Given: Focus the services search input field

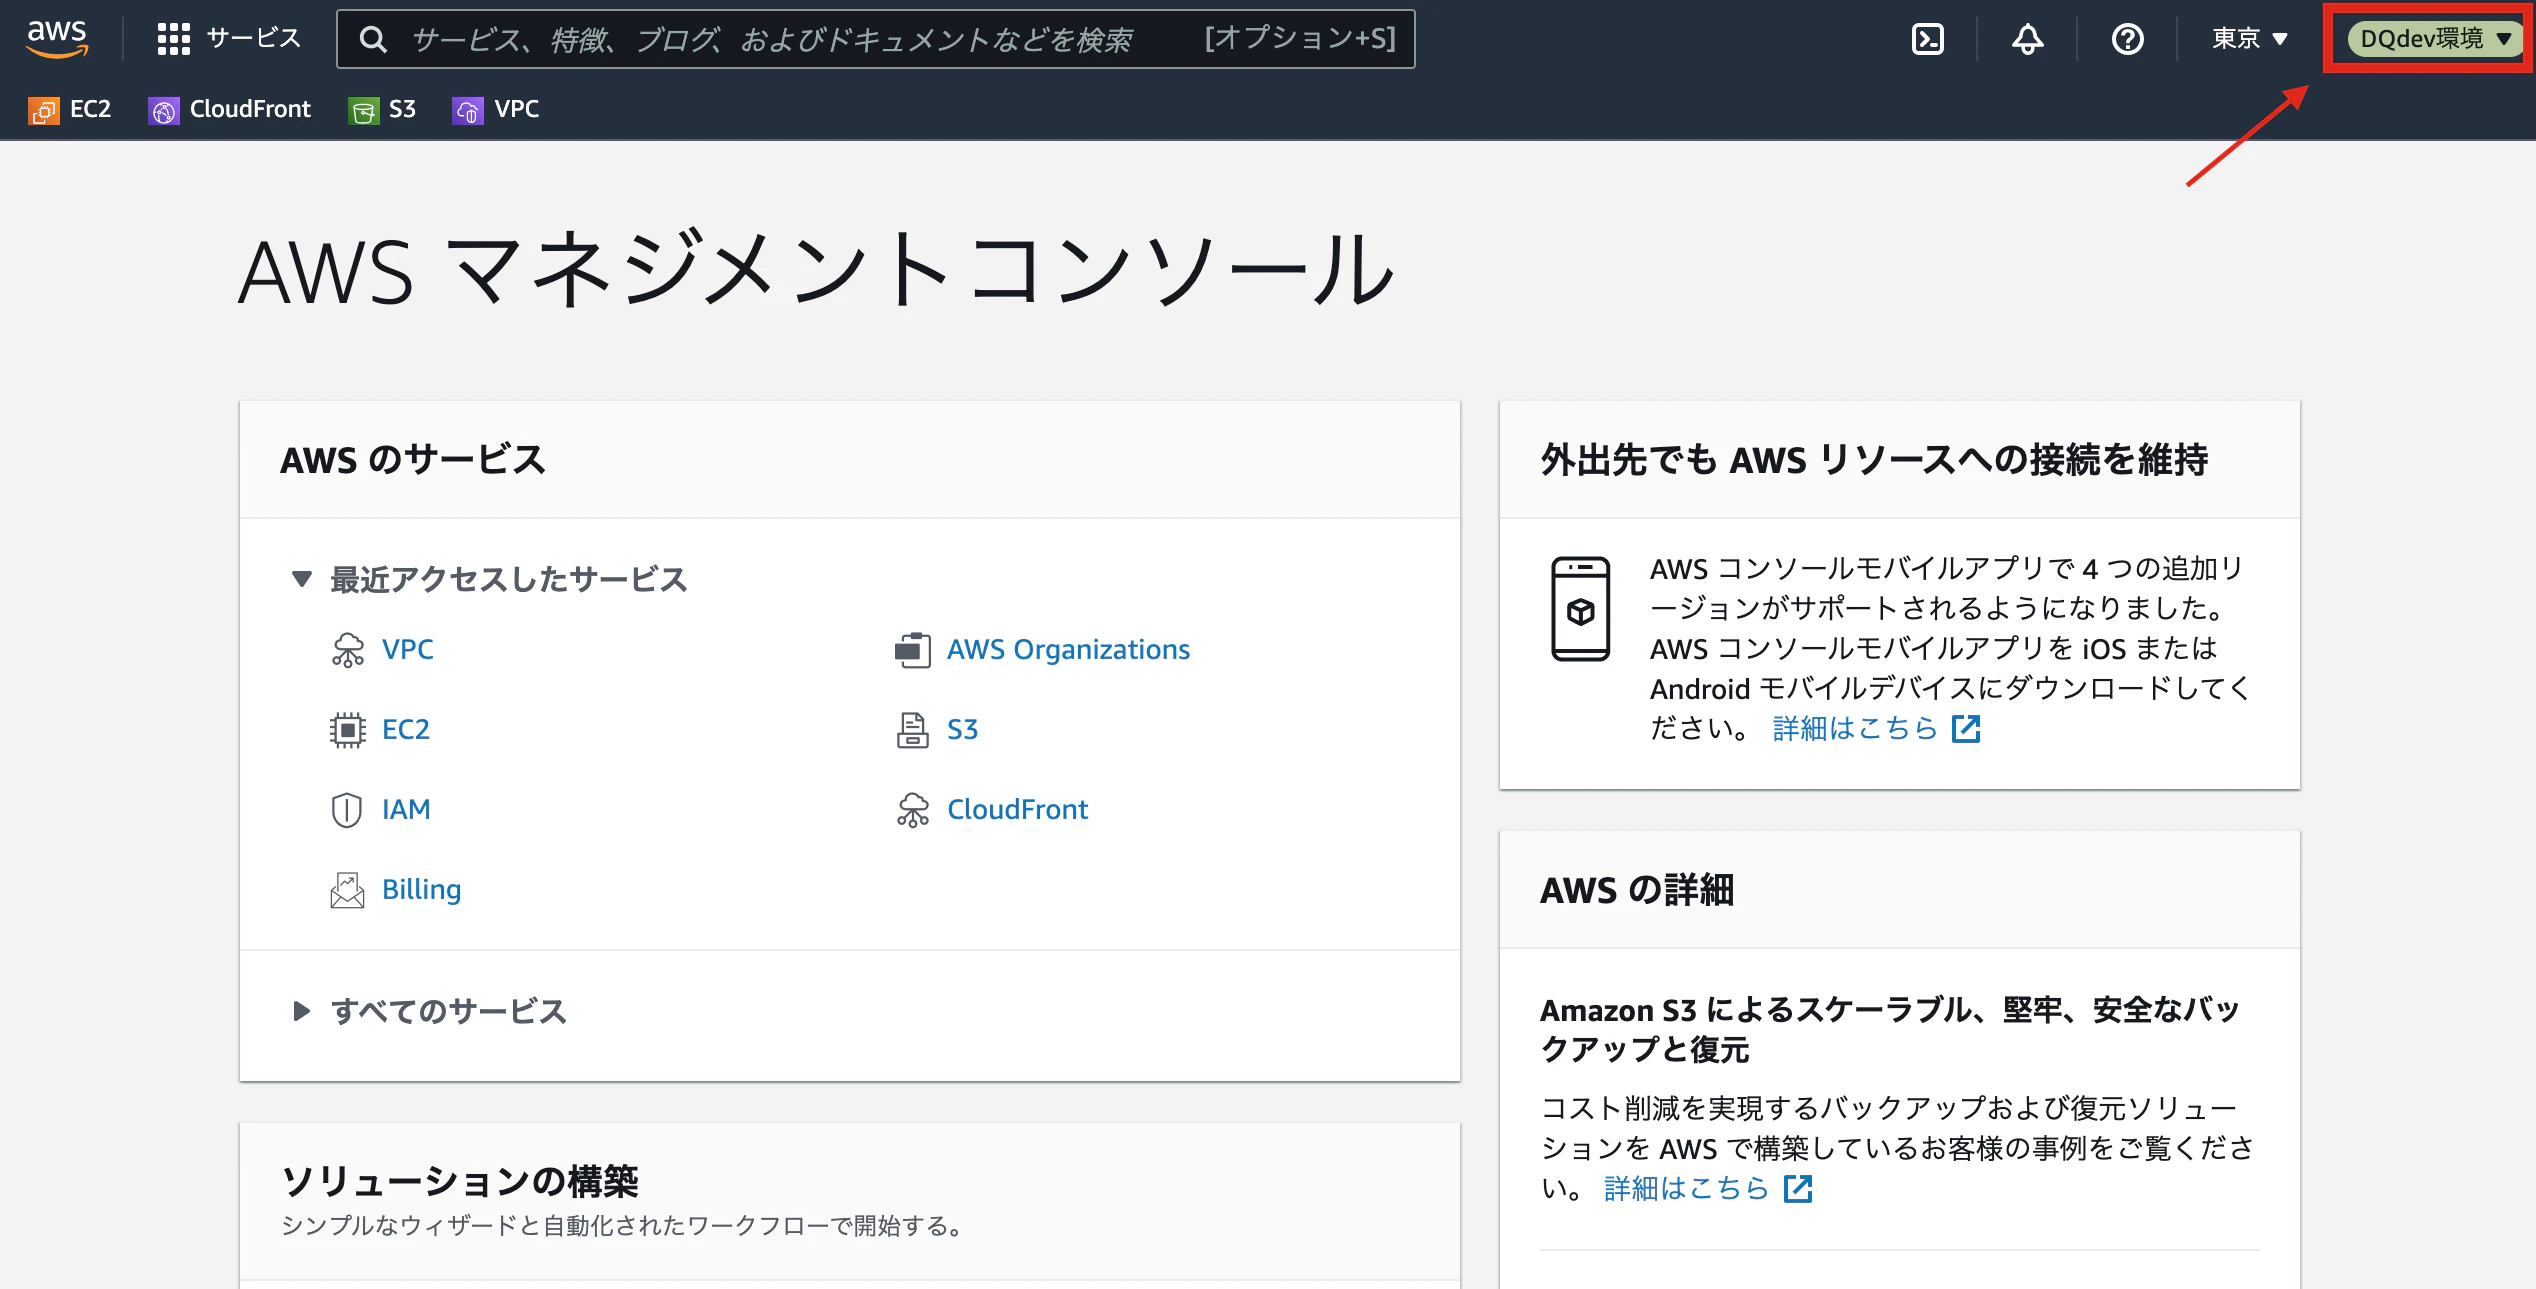Looking at the screenshot, I should pos(875,39).
